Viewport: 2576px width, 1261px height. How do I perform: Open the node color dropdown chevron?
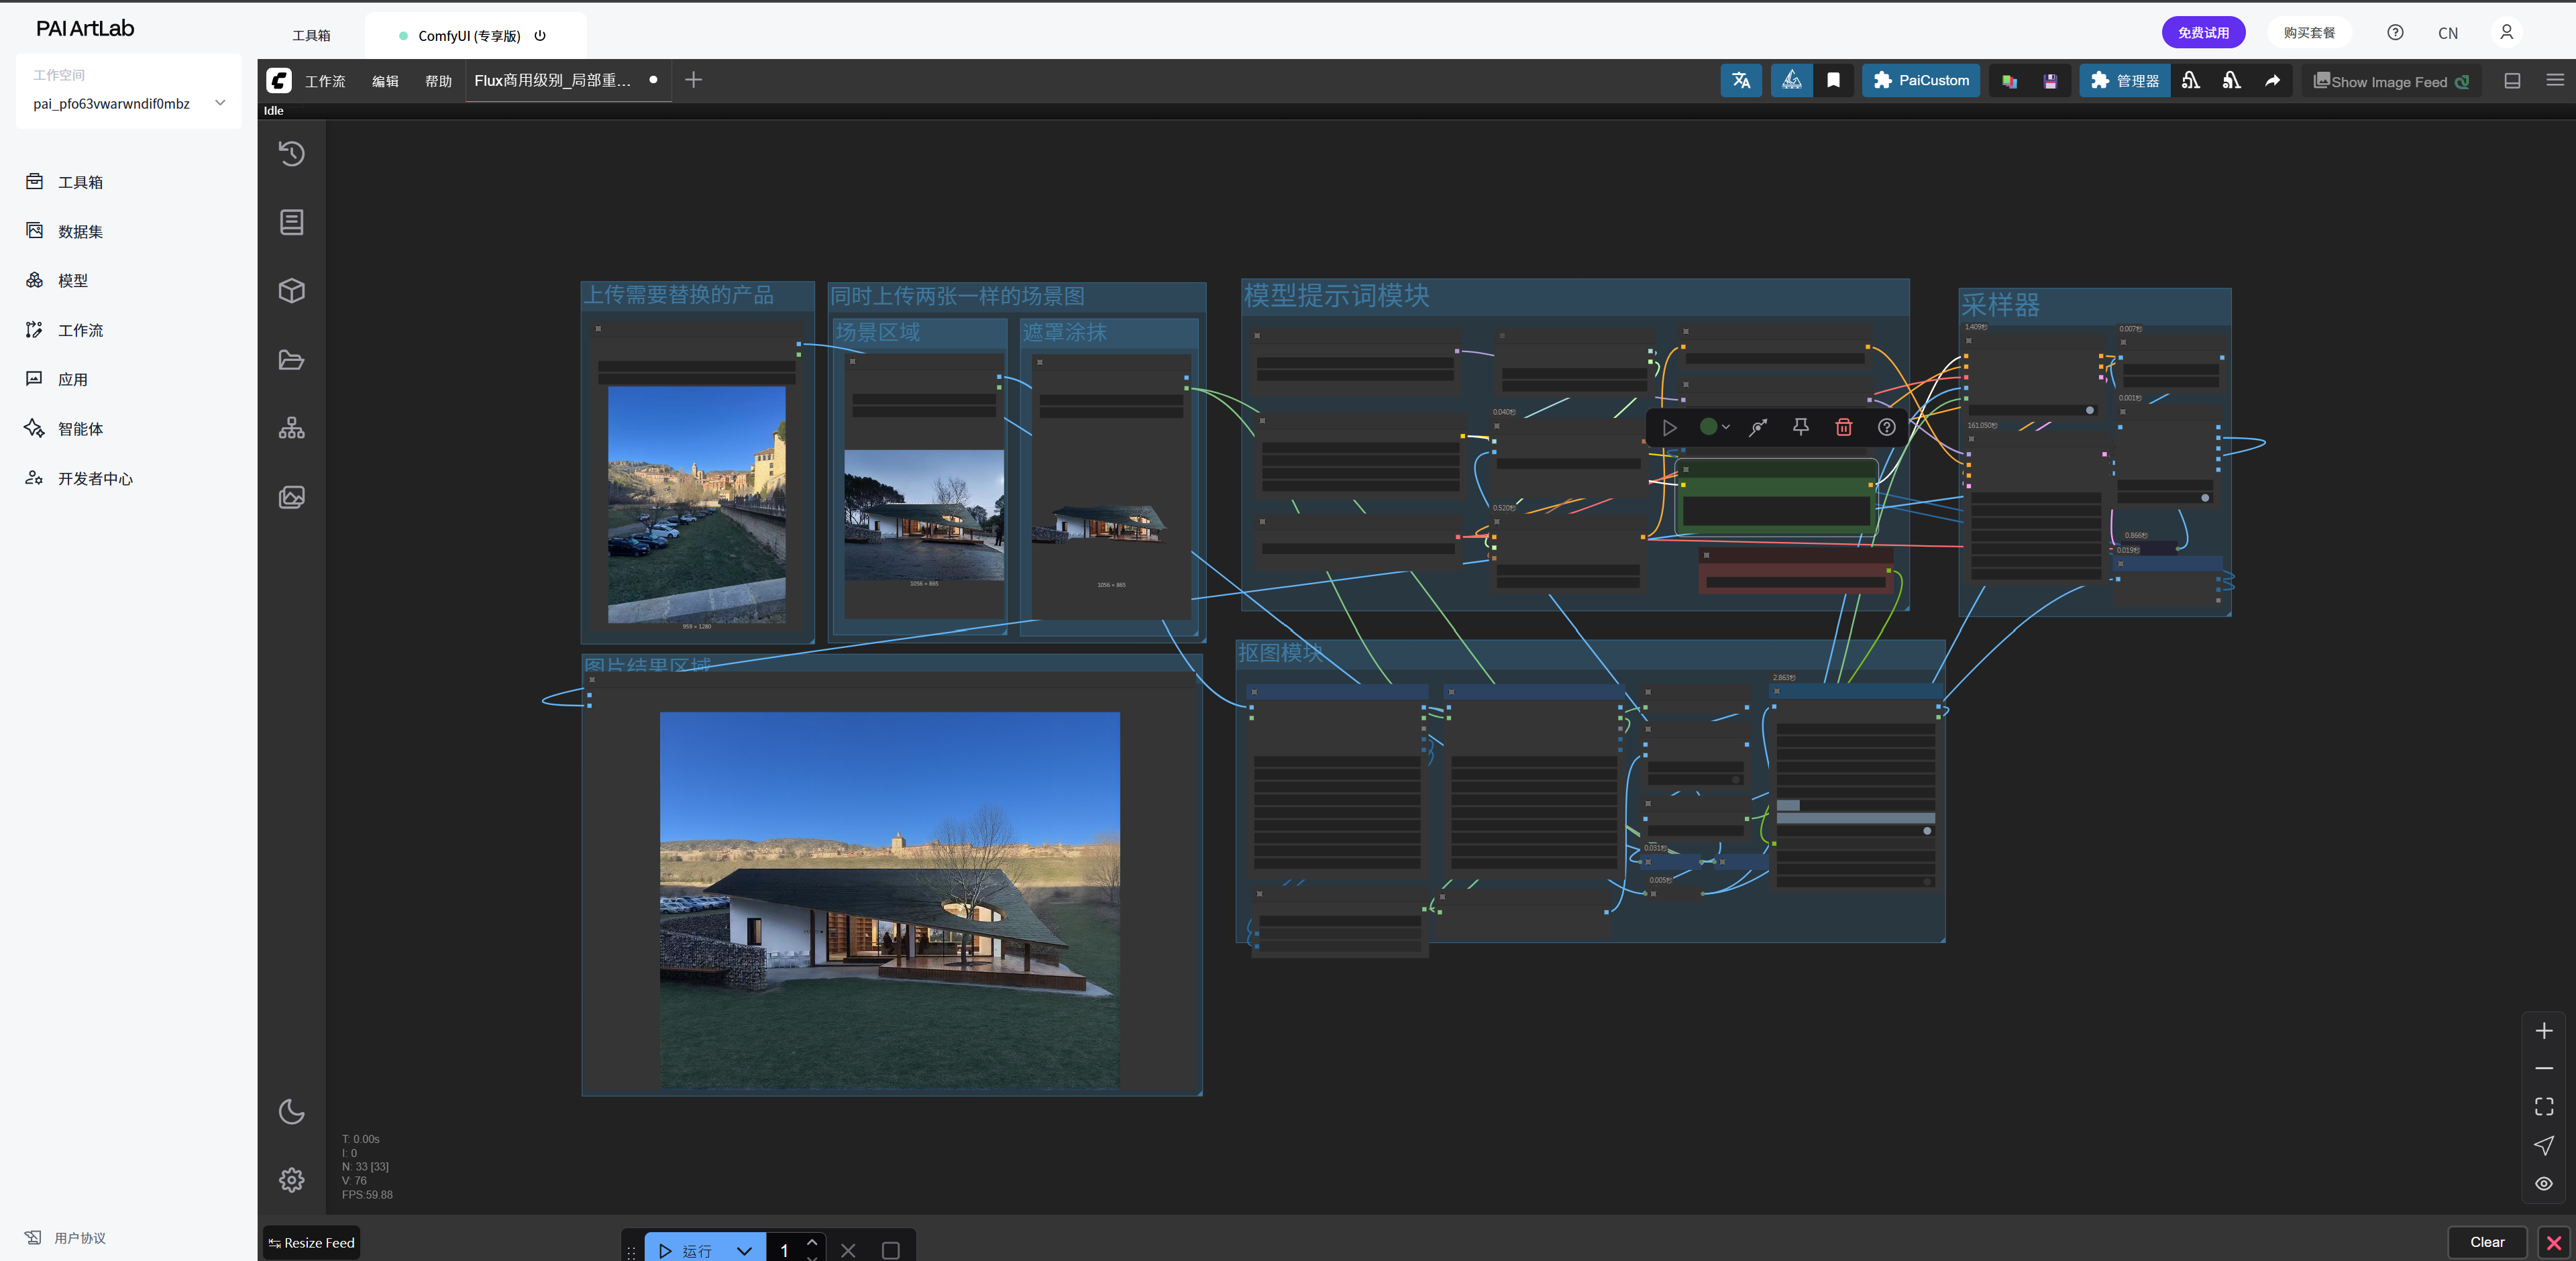tap(1726, 427)
